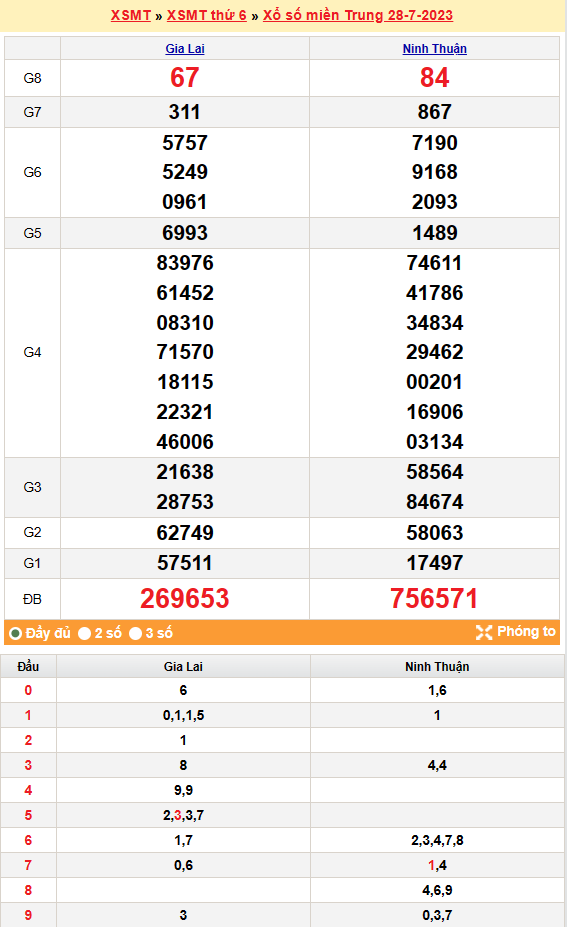
Task: Click the Phóng to expand icon
Action: (484, 632)
